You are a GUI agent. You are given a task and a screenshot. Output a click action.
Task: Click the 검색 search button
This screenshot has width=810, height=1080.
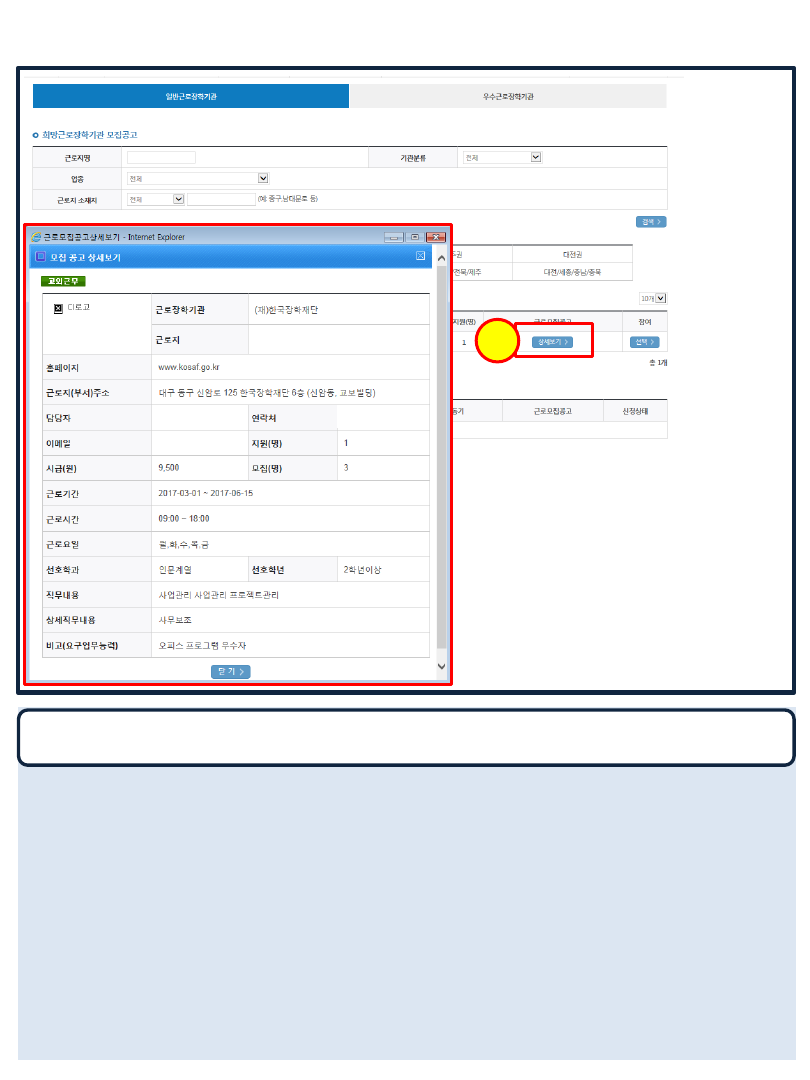[x=650, y=222]
